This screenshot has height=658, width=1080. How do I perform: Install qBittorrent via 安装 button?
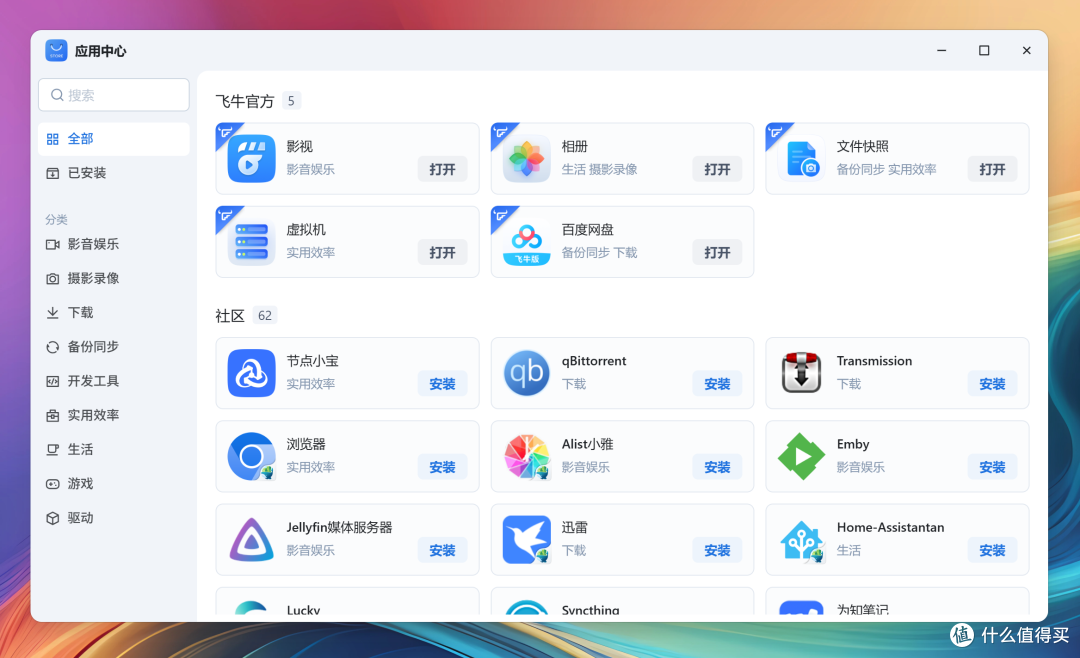pyautogui.click(x=717, y=384)
